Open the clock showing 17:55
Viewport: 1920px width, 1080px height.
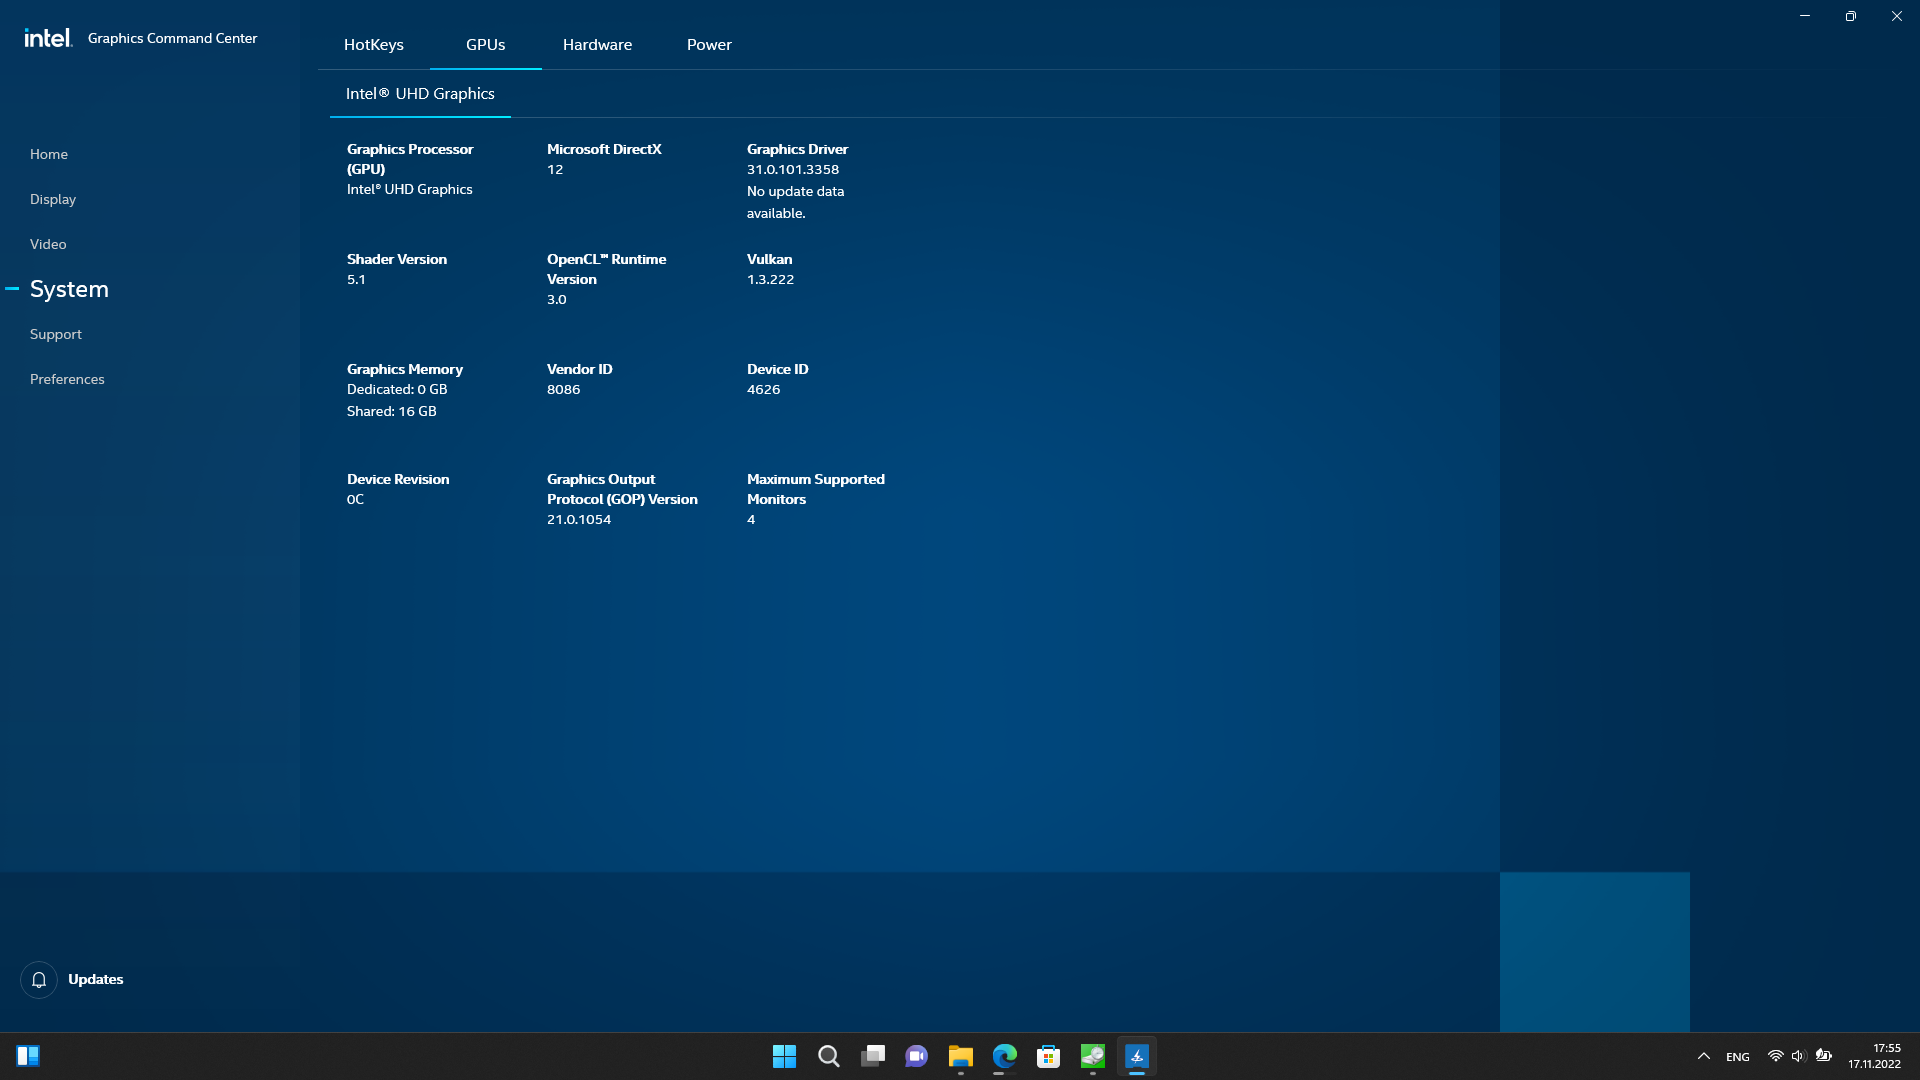(1875, 1056)
